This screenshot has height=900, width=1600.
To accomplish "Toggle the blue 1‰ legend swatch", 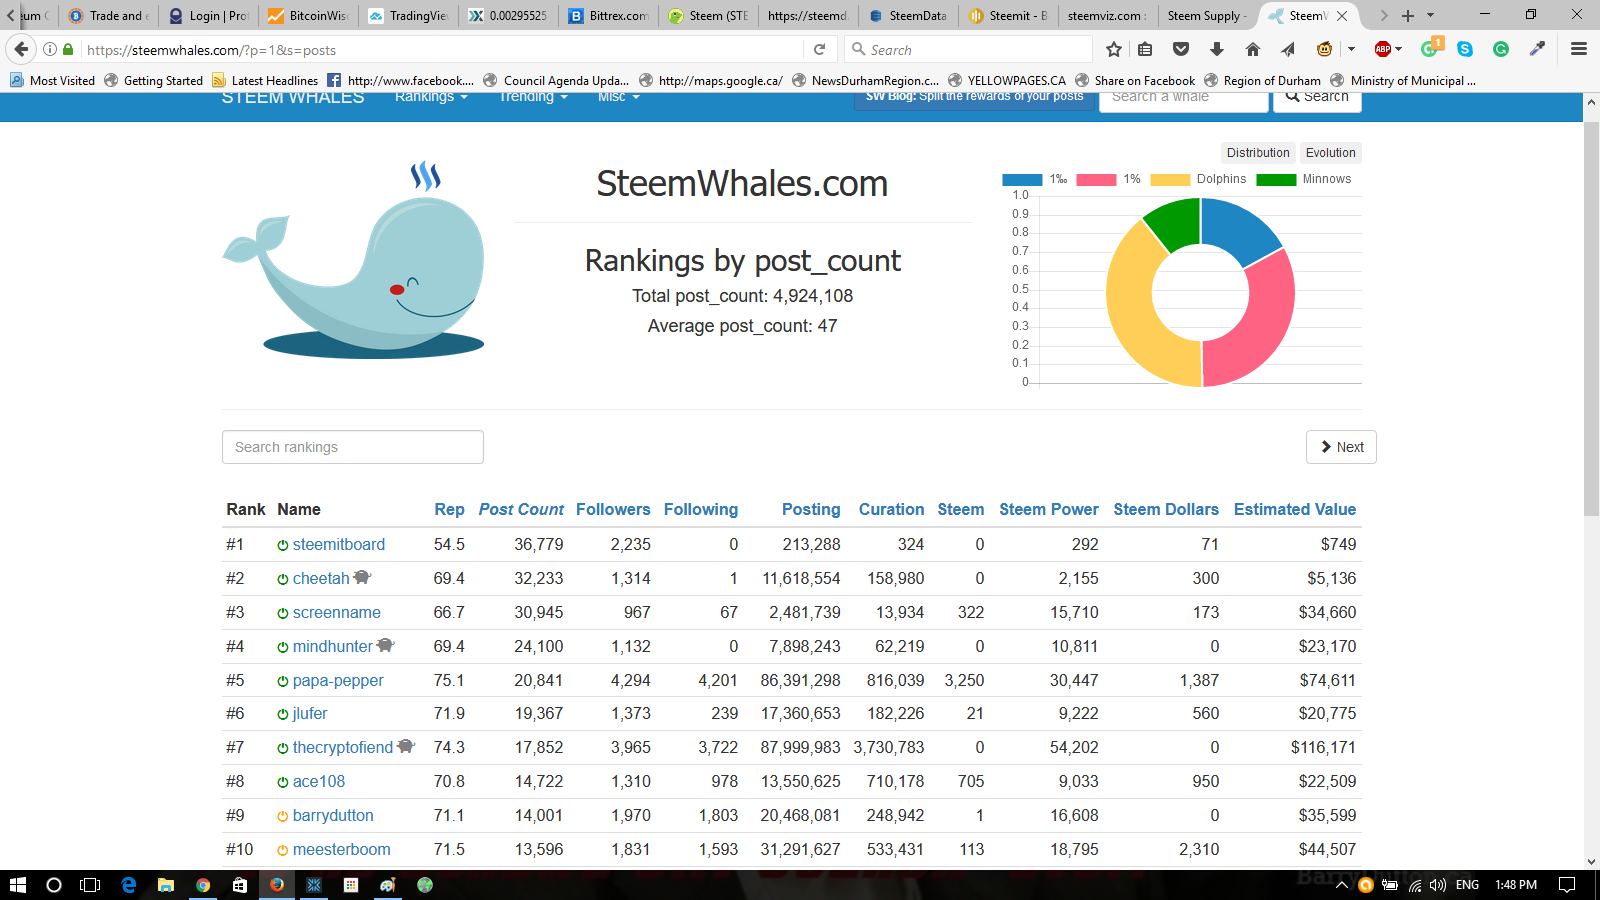I will point(1022,179).
